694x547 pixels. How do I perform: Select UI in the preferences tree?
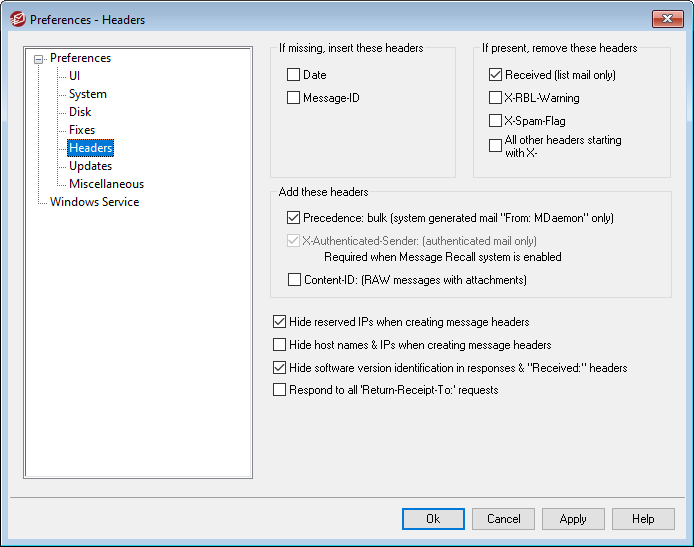pyautogui.click(x=75, y=76)
